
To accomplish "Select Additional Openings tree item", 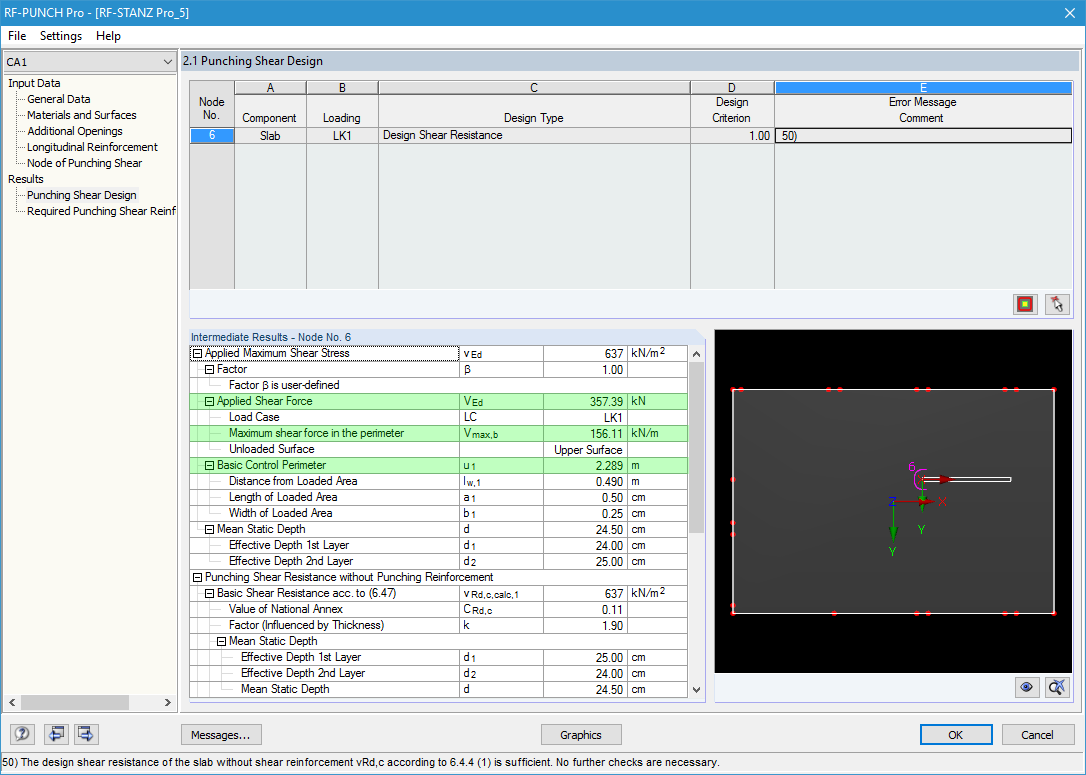I will (75, 131).
